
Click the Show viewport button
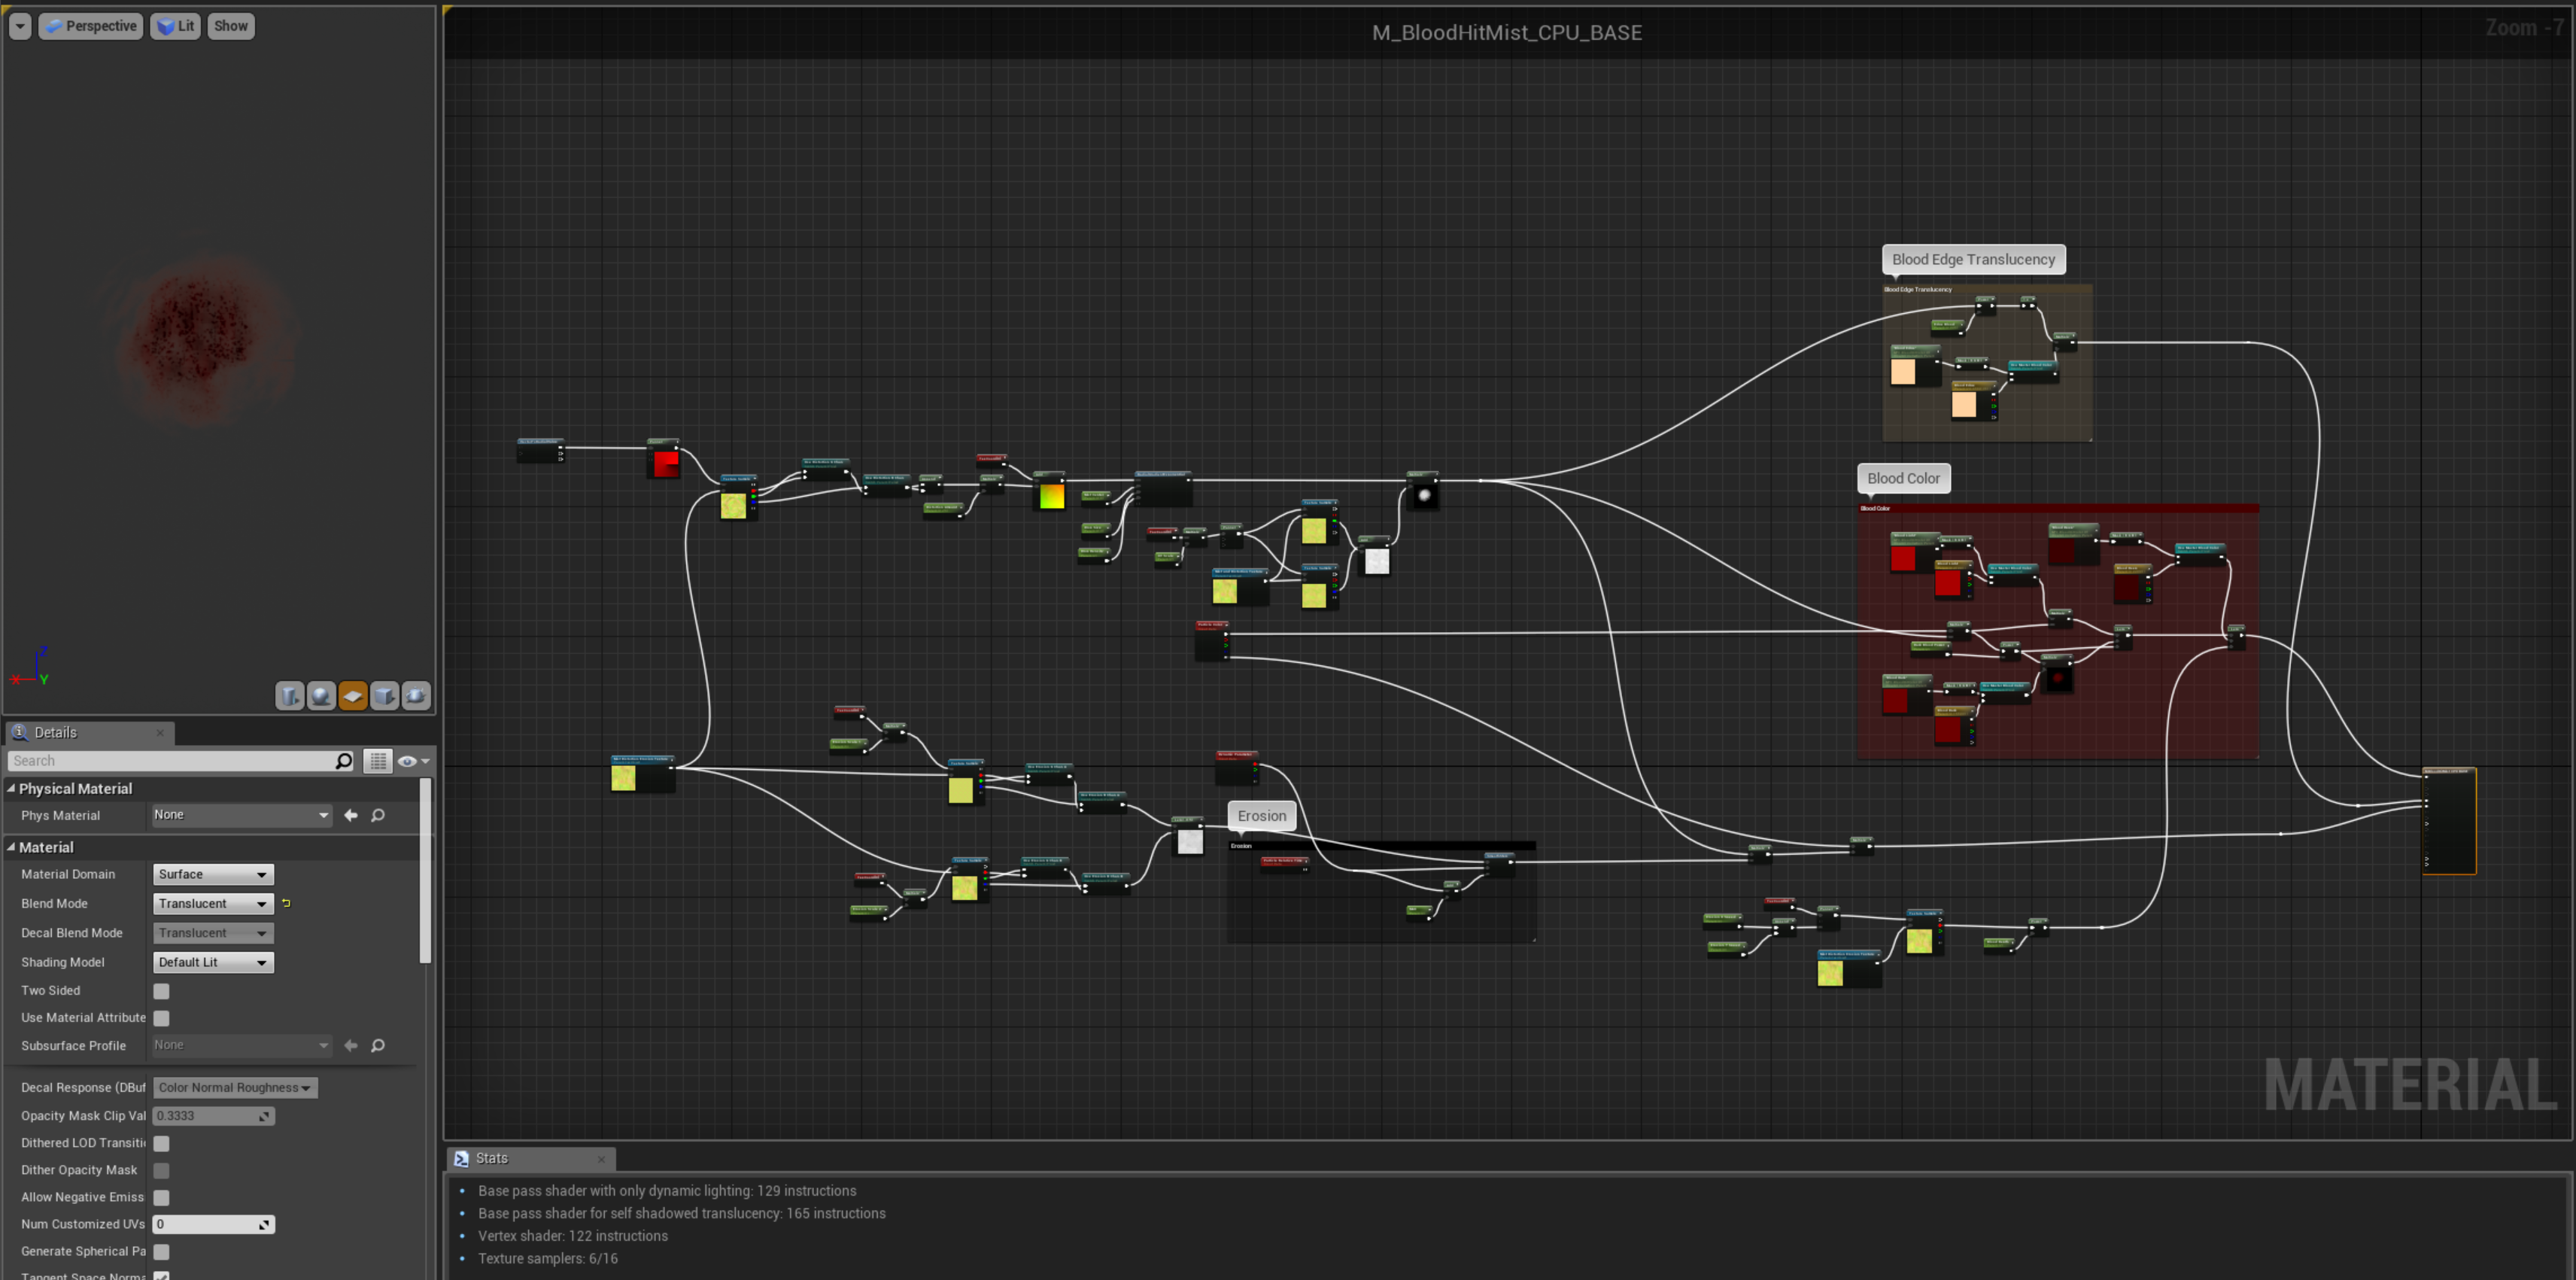(231, 26)
